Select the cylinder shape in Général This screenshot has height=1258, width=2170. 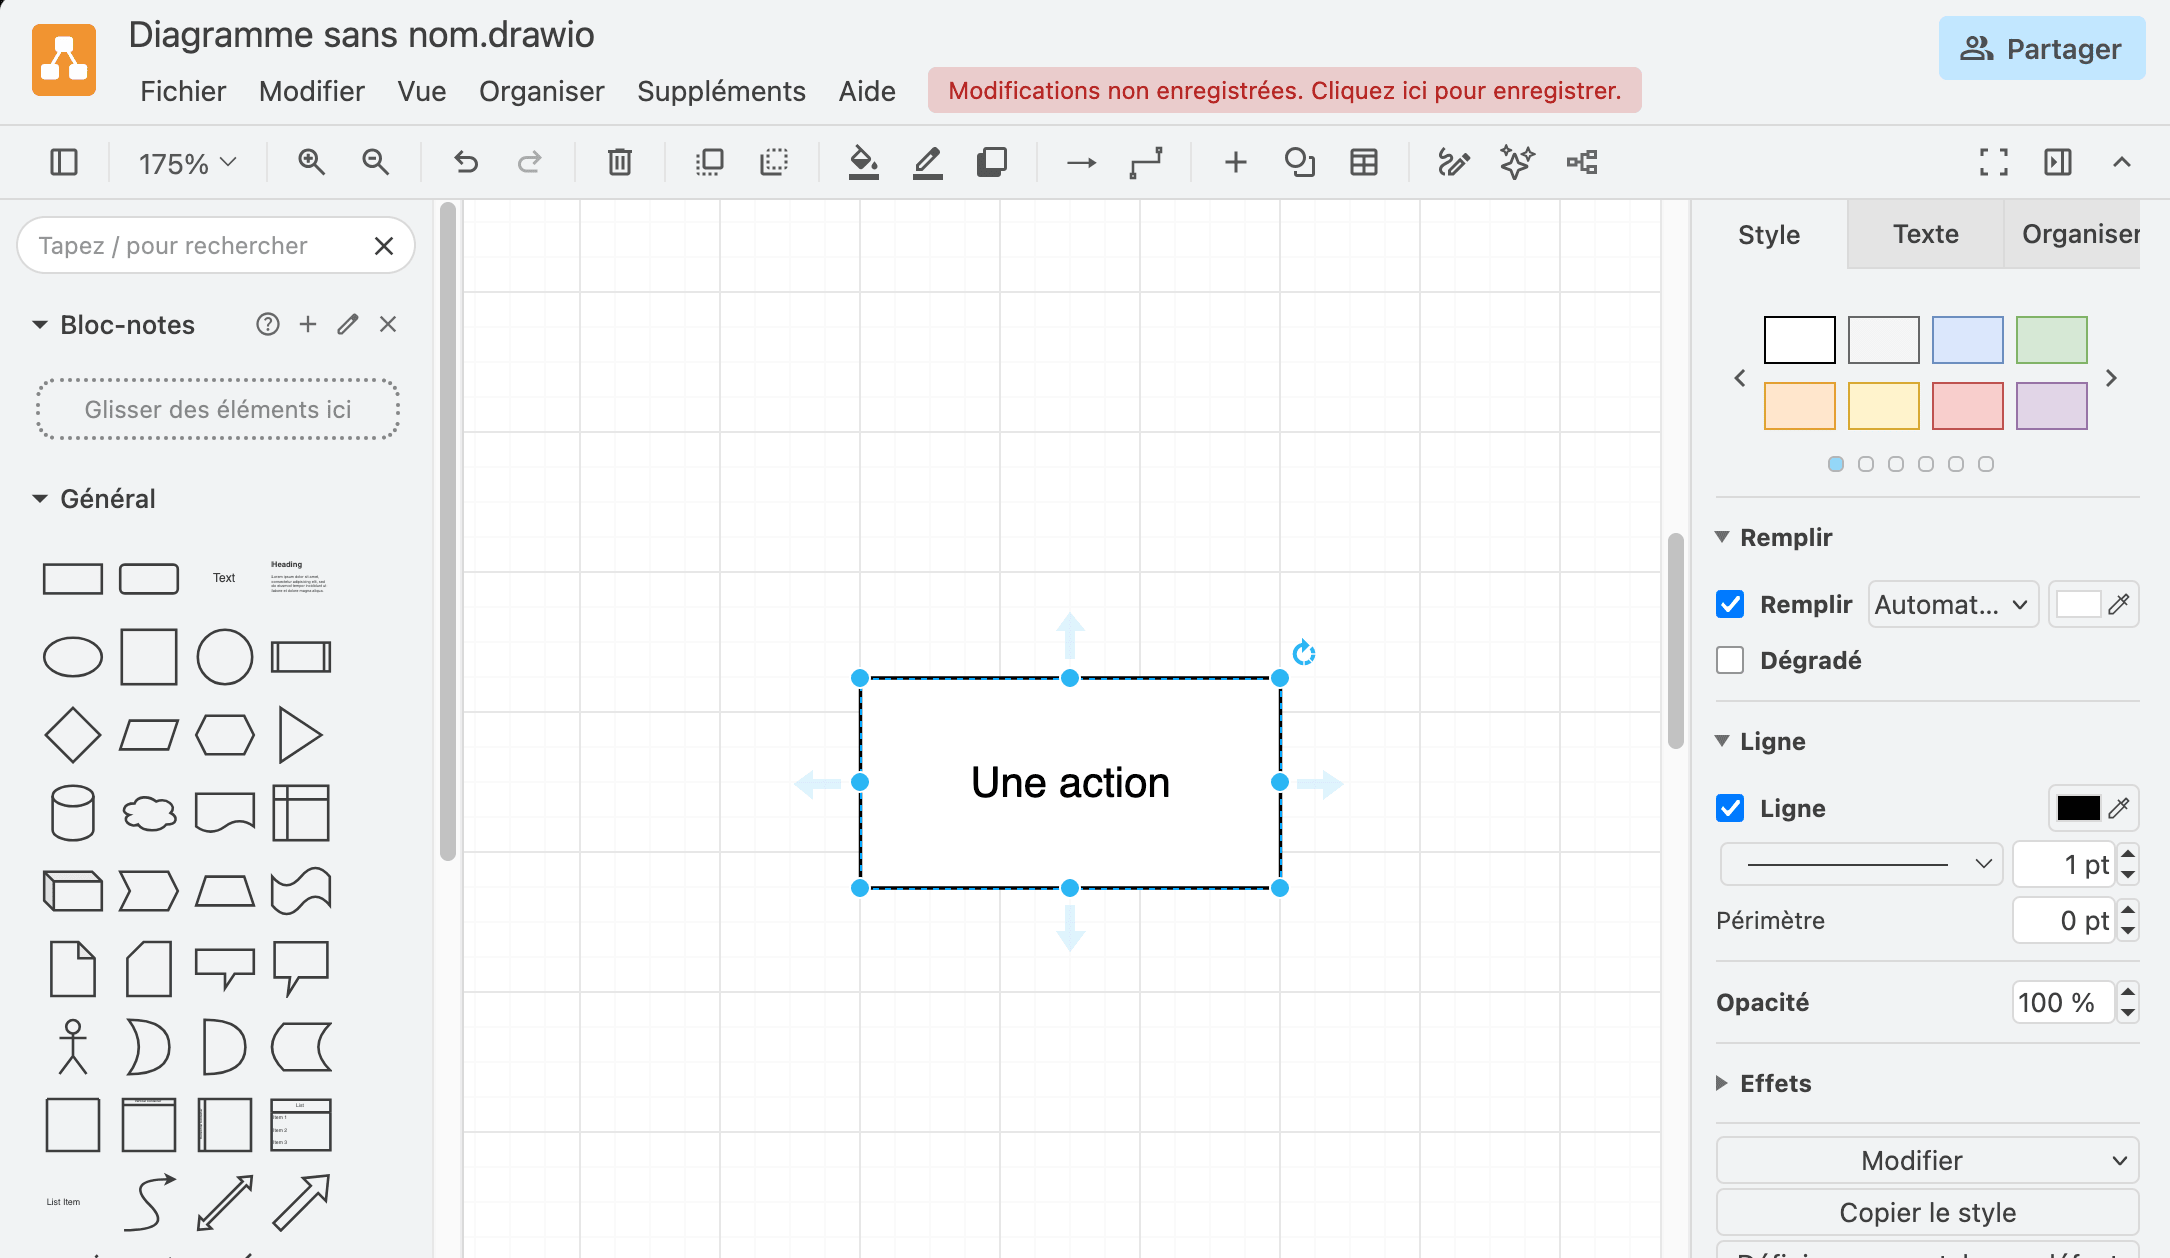(73, 812)
